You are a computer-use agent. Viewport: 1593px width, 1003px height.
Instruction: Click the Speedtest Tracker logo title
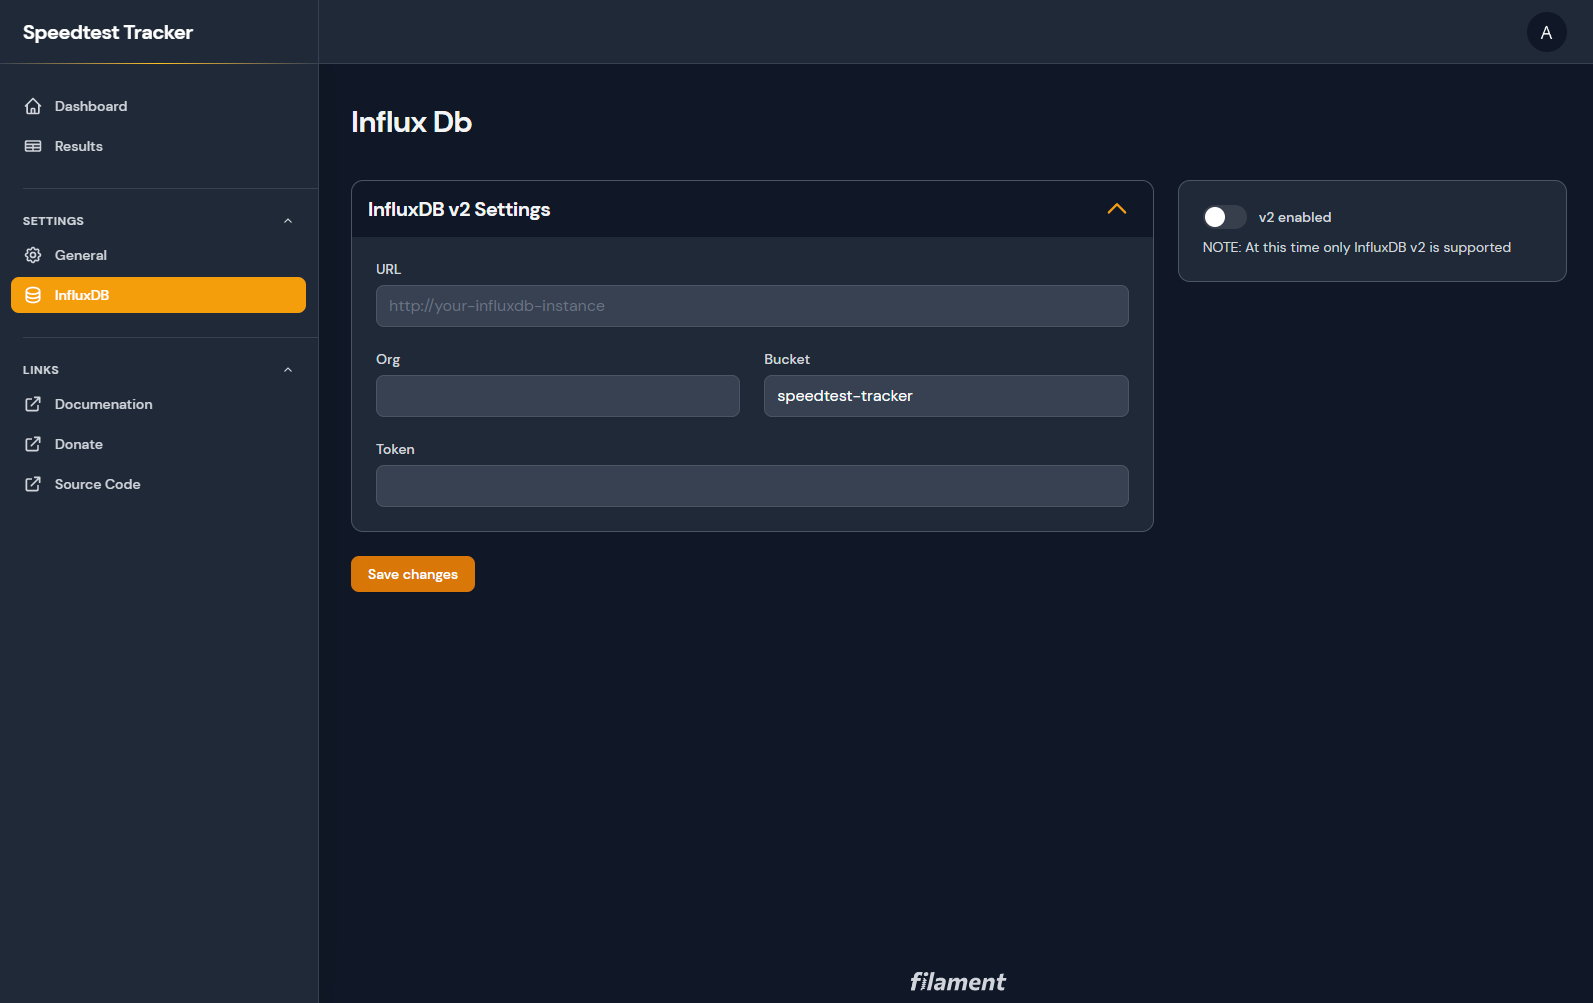click(x=108, y=32)
